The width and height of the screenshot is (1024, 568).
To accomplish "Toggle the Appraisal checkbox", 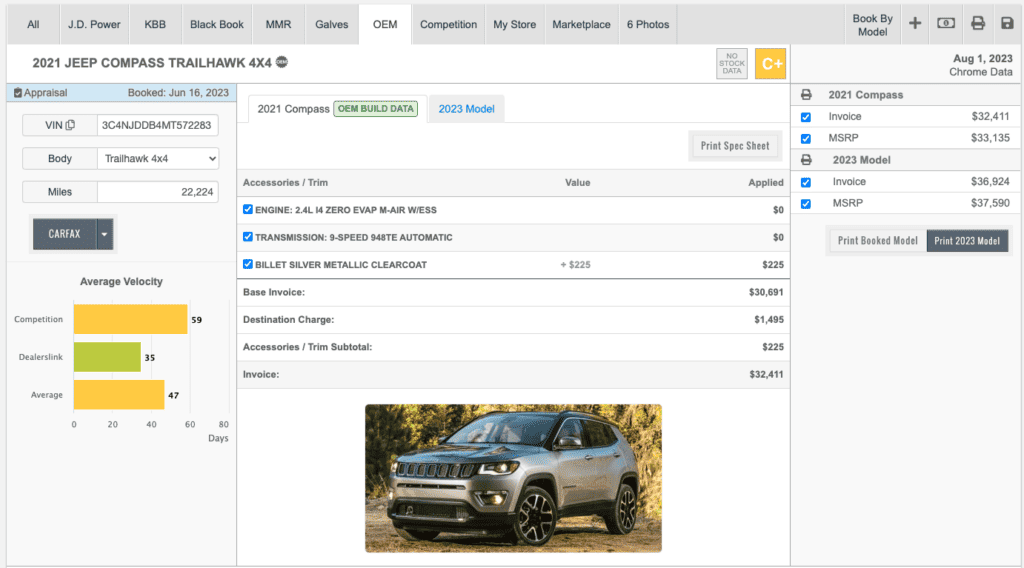I will pyautogui.click(x=18, y=93).
